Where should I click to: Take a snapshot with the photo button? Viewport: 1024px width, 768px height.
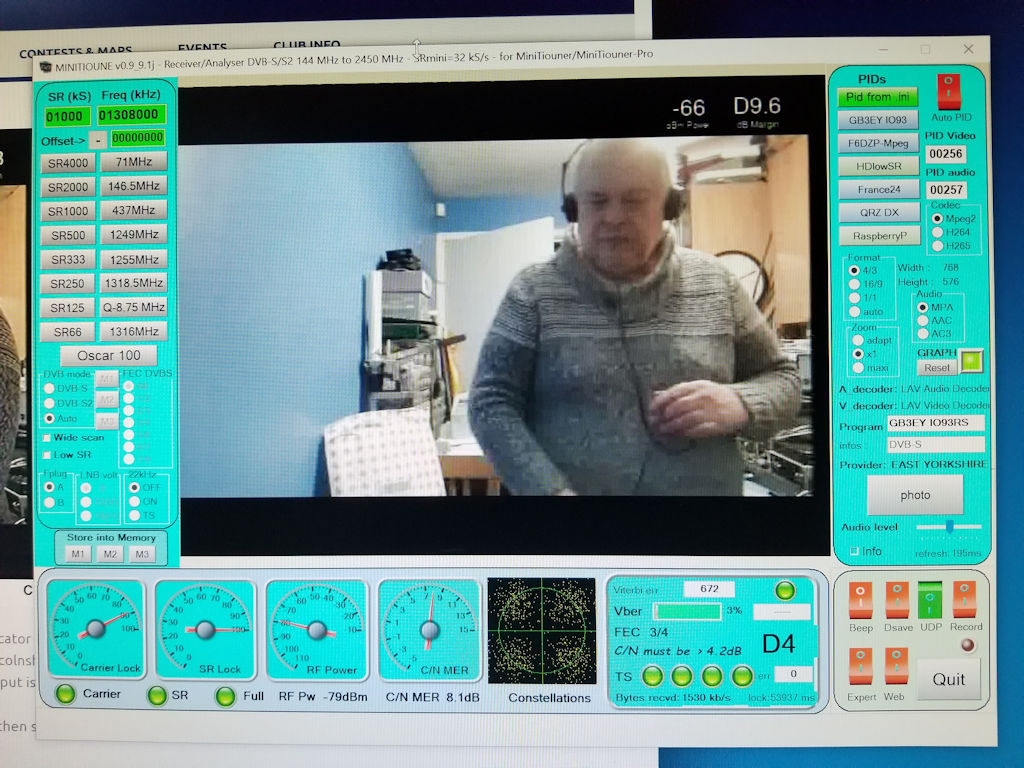pos(915,495)
